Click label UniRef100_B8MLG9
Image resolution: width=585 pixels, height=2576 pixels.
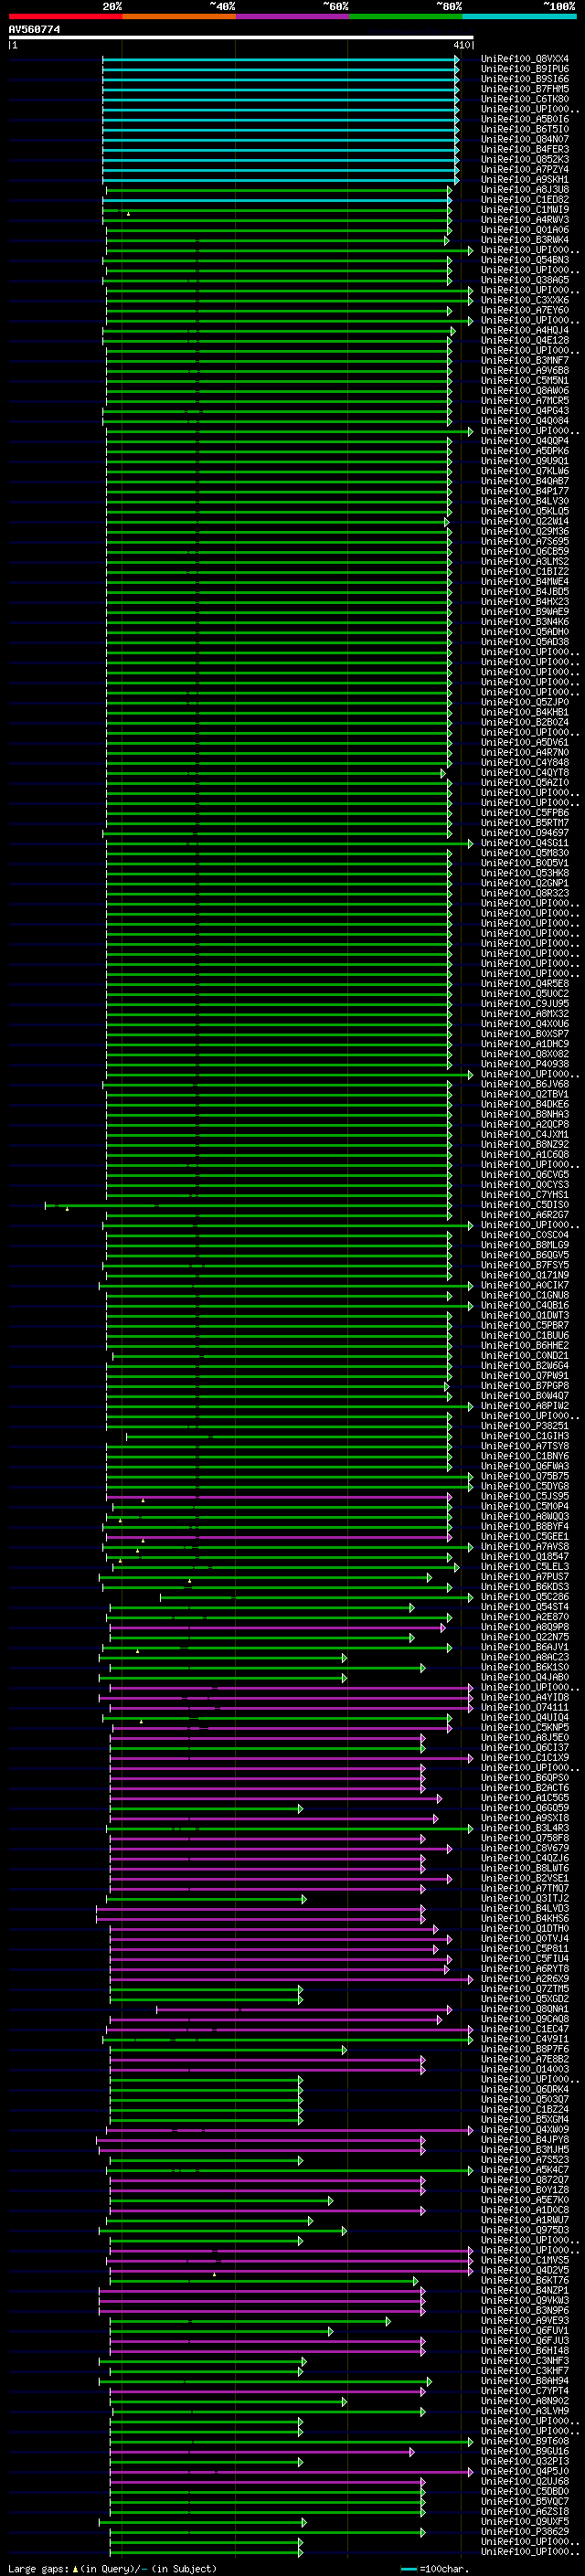click(525, 1245)
